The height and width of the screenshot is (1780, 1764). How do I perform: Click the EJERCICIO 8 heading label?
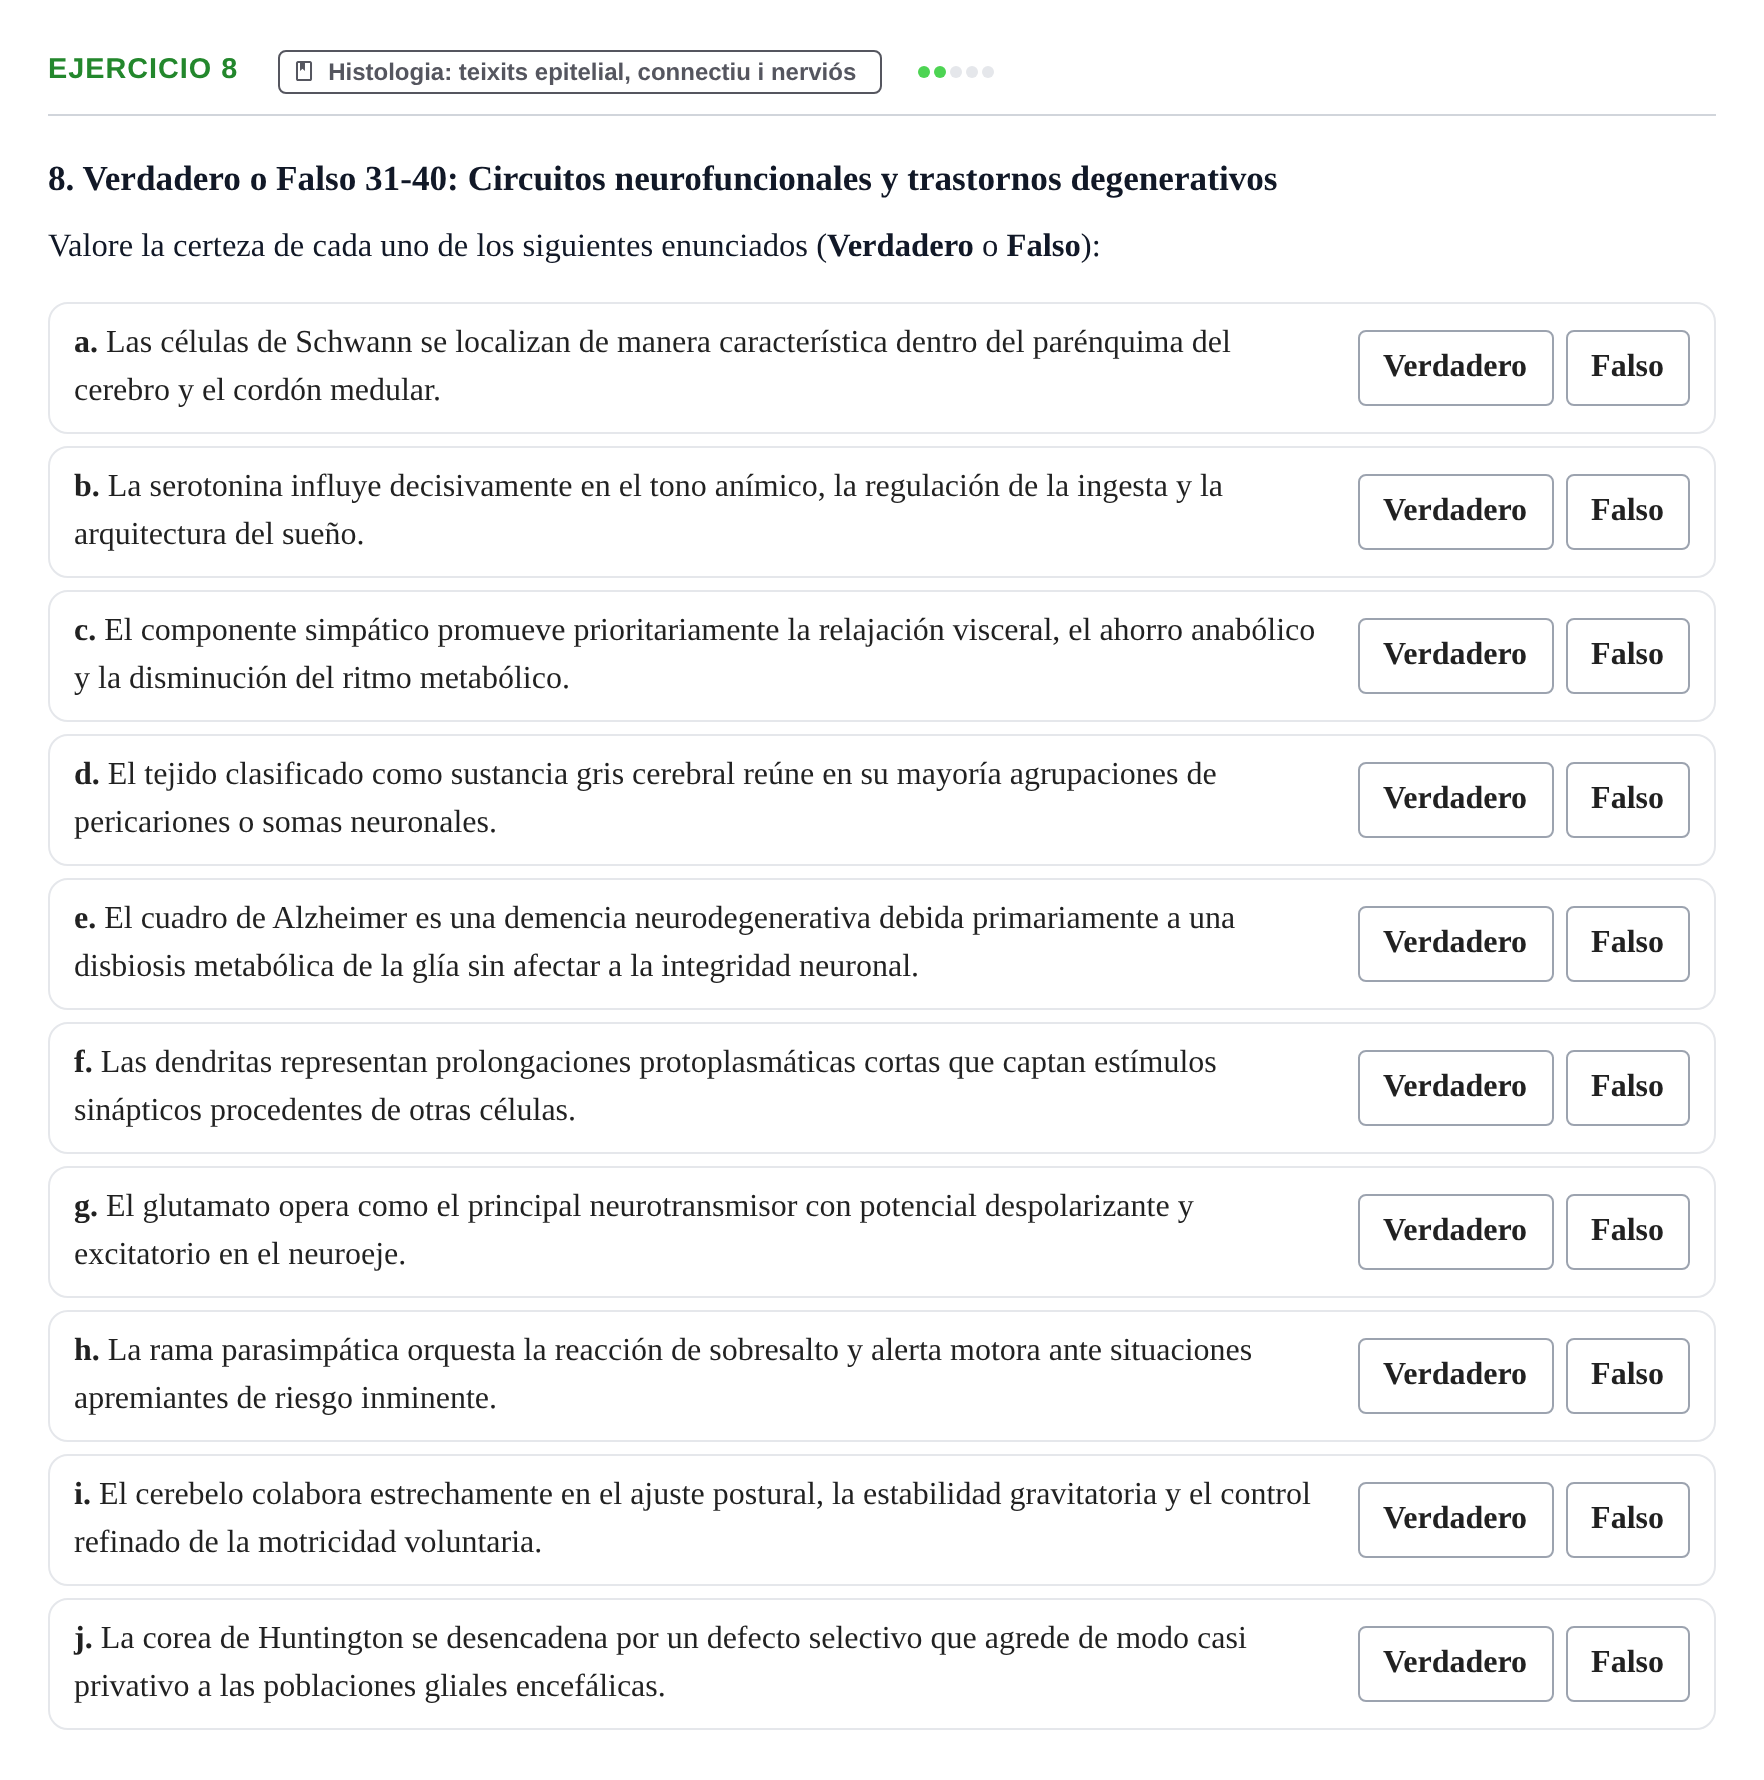click(143, 69)
